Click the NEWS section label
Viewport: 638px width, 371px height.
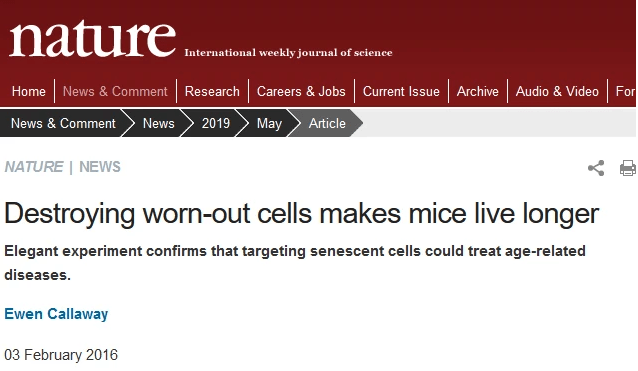point(100,167)
